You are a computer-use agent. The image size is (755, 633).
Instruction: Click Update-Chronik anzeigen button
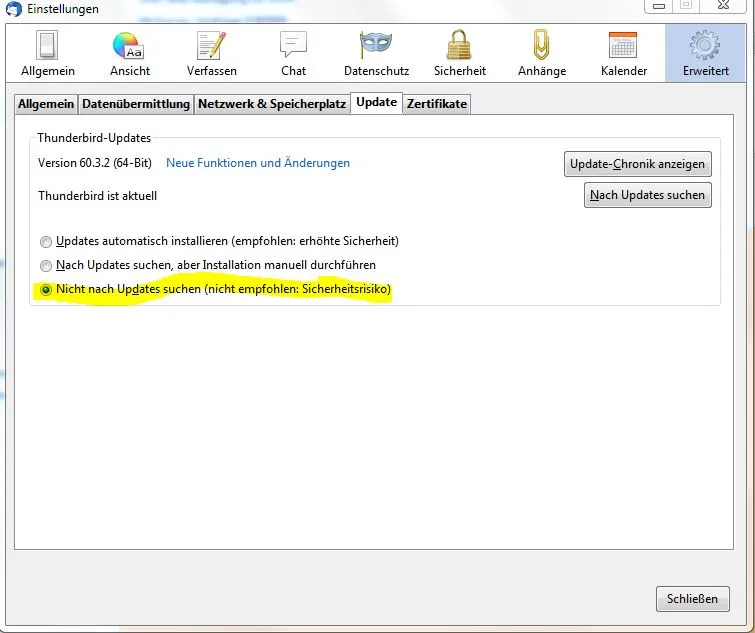[x=638, y=164]
